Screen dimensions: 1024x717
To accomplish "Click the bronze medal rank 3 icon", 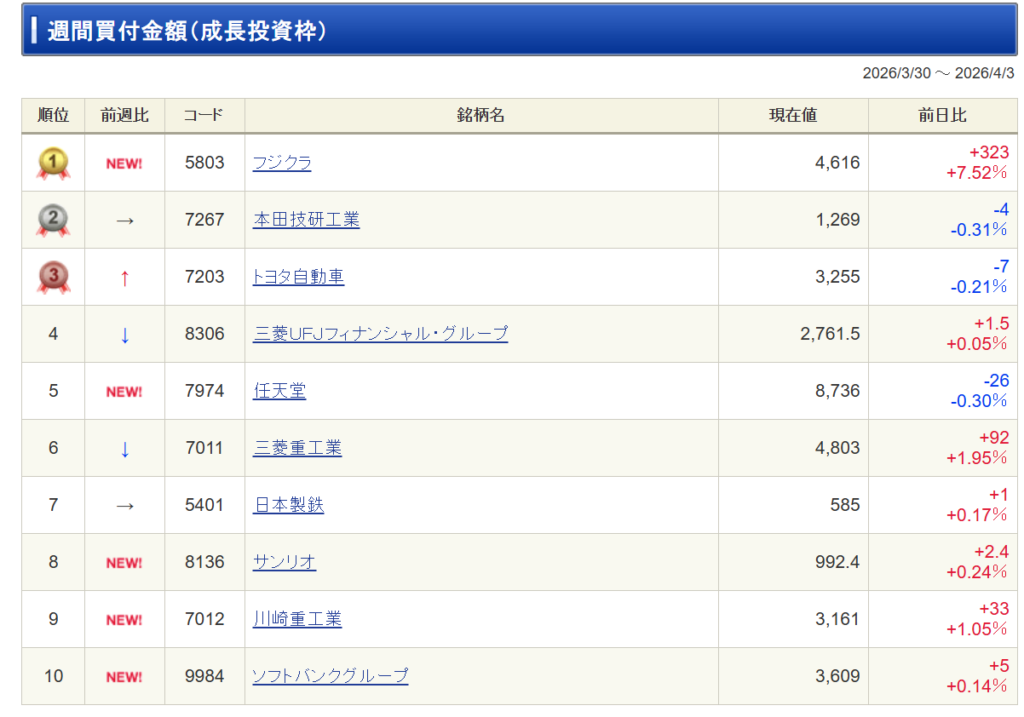I will tap(53, 277).
